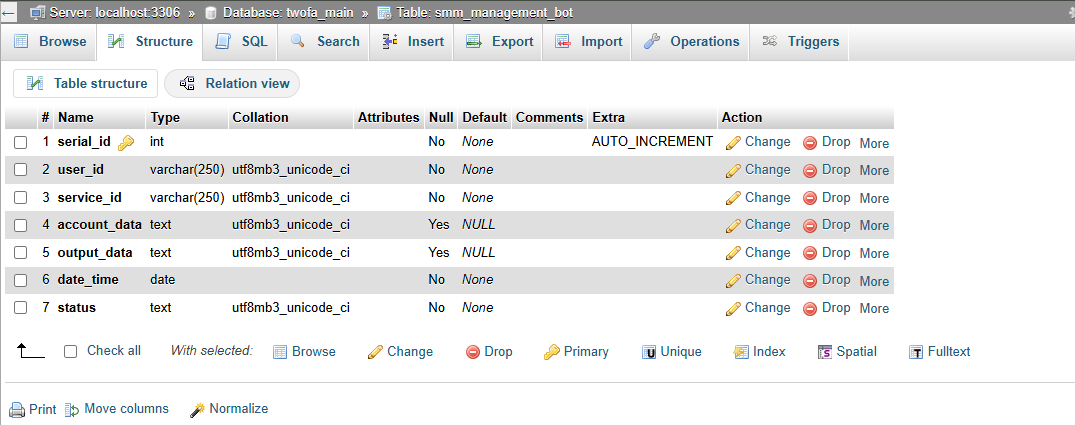Viewport: 1075px width, 425px height.
Task: Expand More options for service_id
Action: [x=874, y=198]
